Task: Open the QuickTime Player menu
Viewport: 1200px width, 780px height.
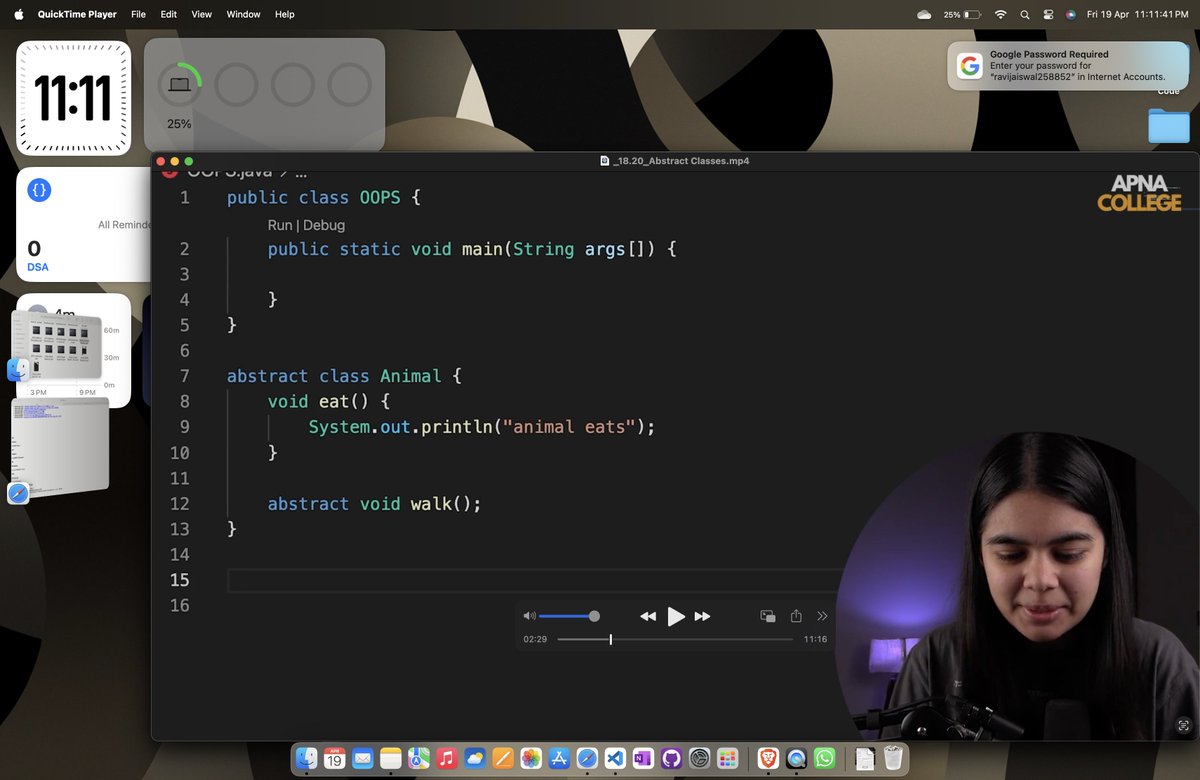Action: click(77, 14)
